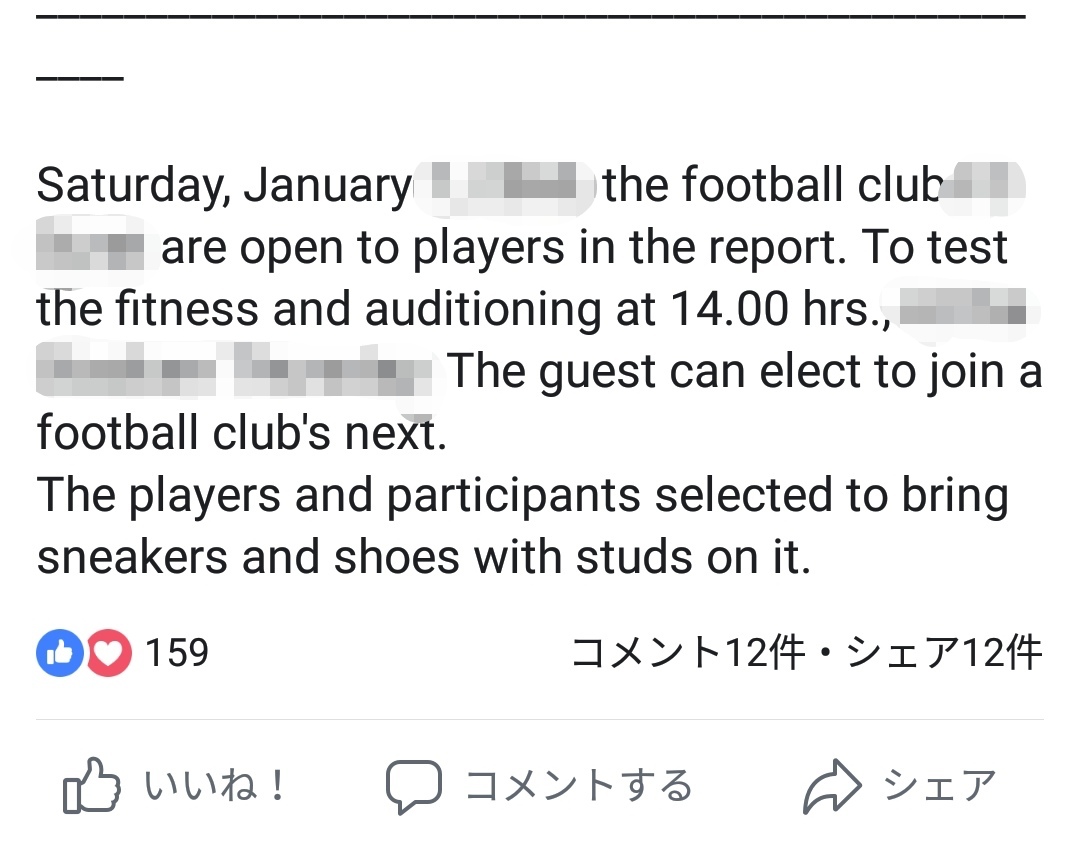This screenshot has width=1080, height=845.
Task: Click the line 'football club's next.'
Action: point(242,433)
